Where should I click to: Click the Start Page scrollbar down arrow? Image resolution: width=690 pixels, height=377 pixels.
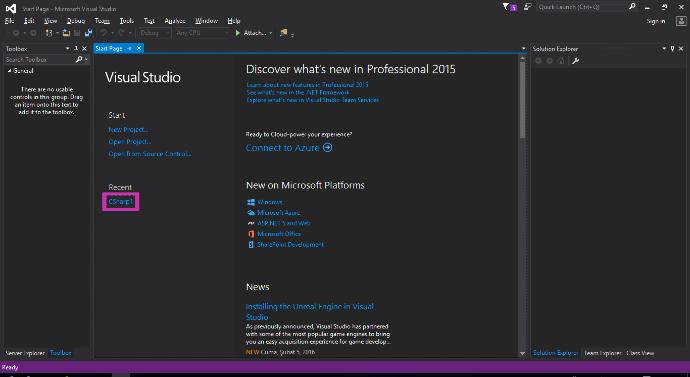coord(522,353)
